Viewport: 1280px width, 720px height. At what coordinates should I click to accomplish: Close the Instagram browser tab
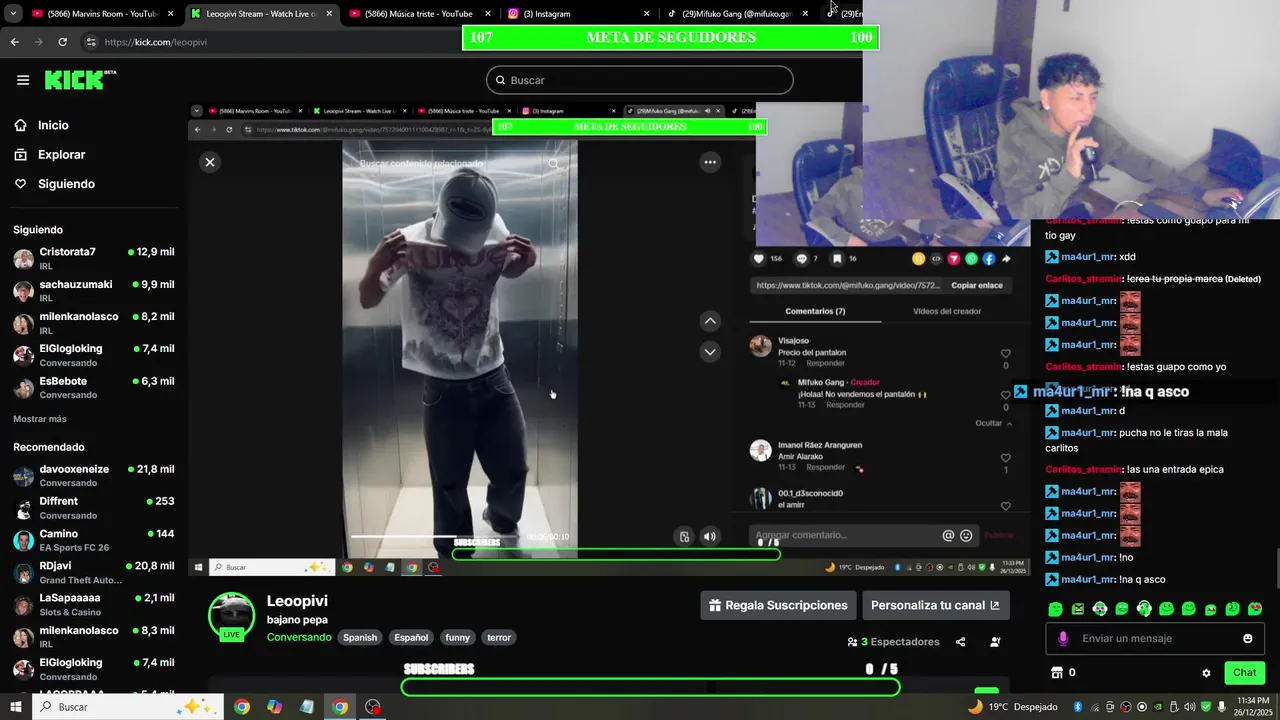point(646,14)
